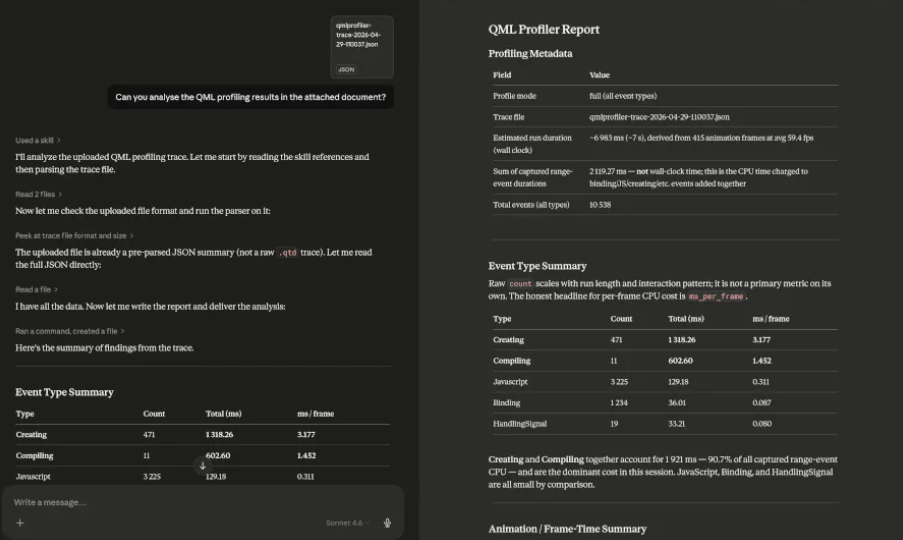This screenshot has height=540, width=903.
Task: Open the JSON badge on attached file
Action: point(346,70)
